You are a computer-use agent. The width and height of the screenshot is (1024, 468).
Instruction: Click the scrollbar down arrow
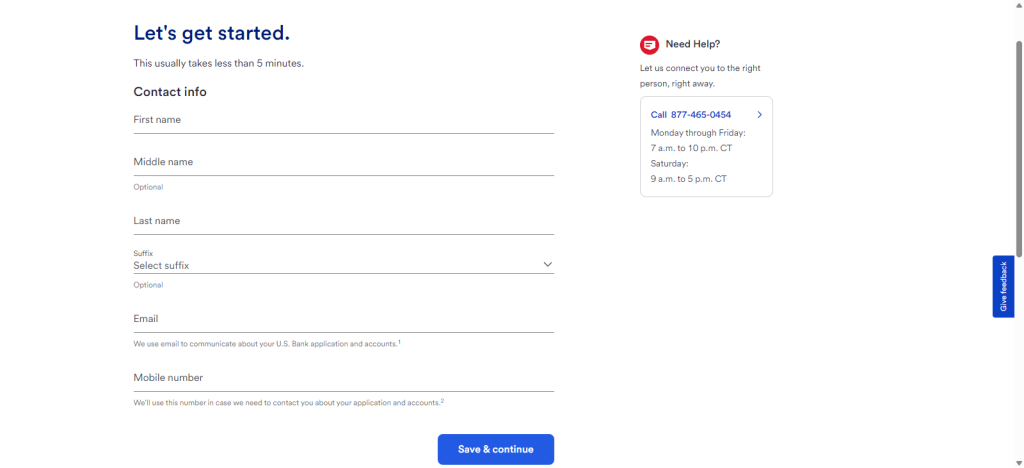(1018, 463)
